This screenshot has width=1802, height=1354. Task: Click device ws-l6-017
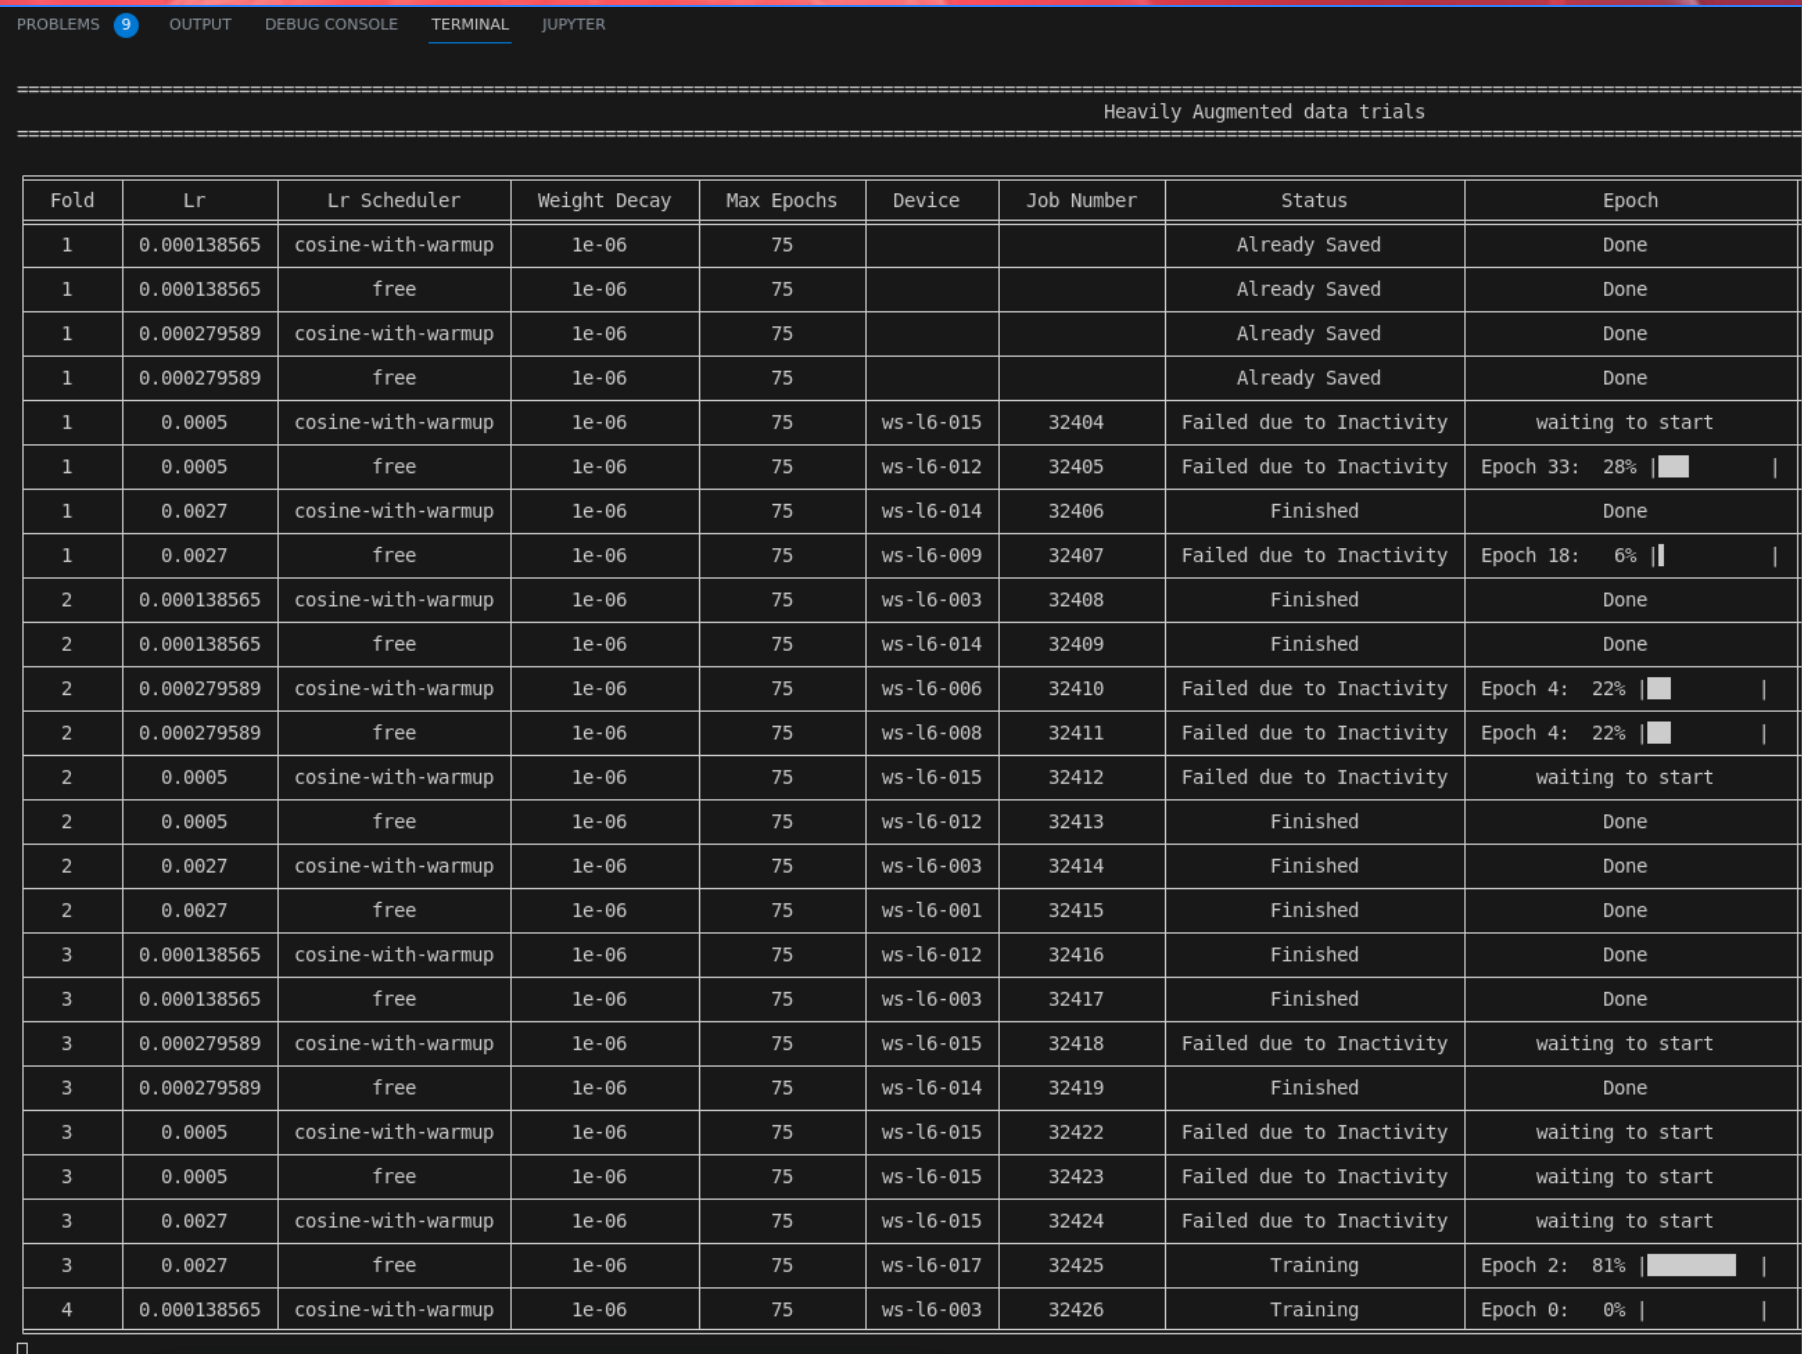pos(931,1265)
